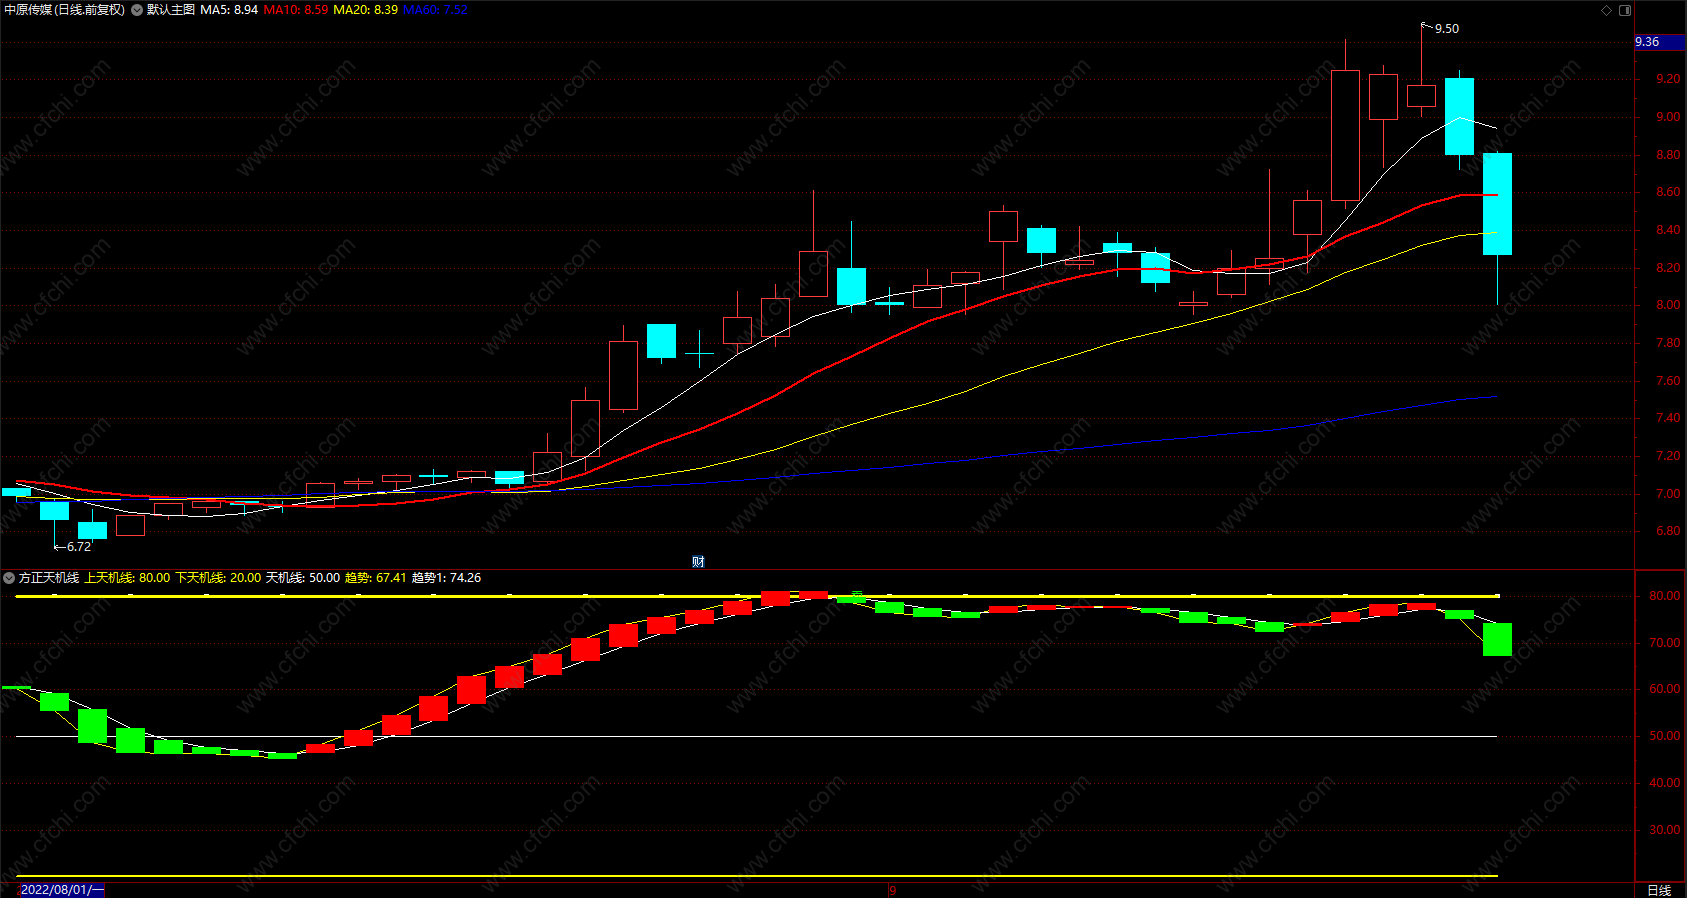
Task: Open the 方正天机线 indicator dropdown arrow
Action: click(9, 578)
